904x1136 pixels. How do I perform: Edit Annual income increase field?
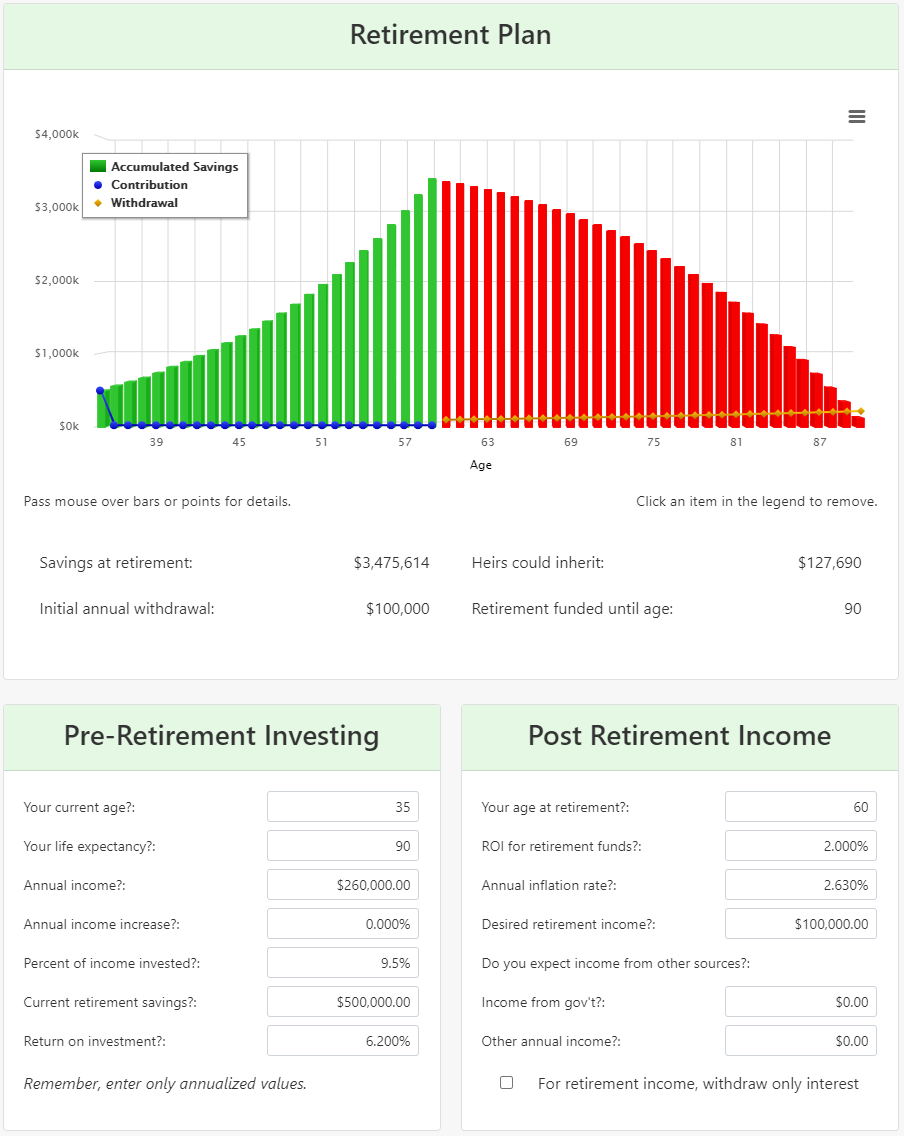tap(343, 924)
